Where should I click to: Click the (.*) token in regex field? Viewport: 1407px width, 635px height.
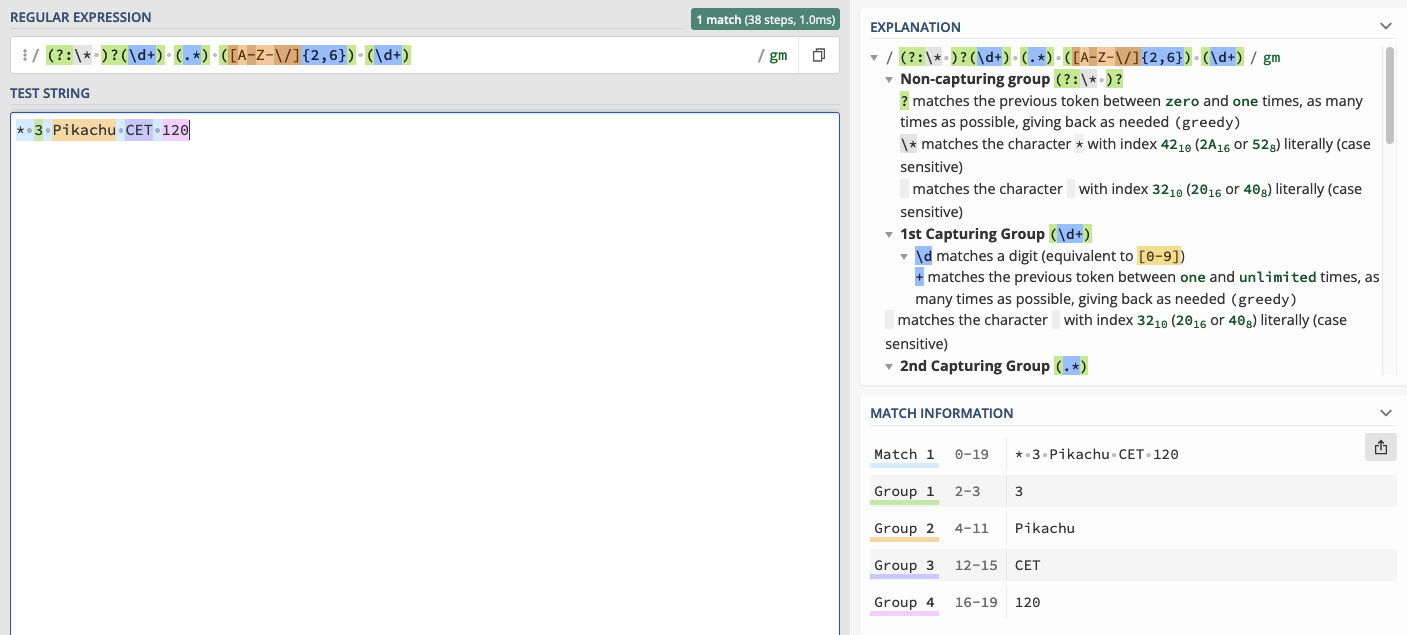point(191,56)
